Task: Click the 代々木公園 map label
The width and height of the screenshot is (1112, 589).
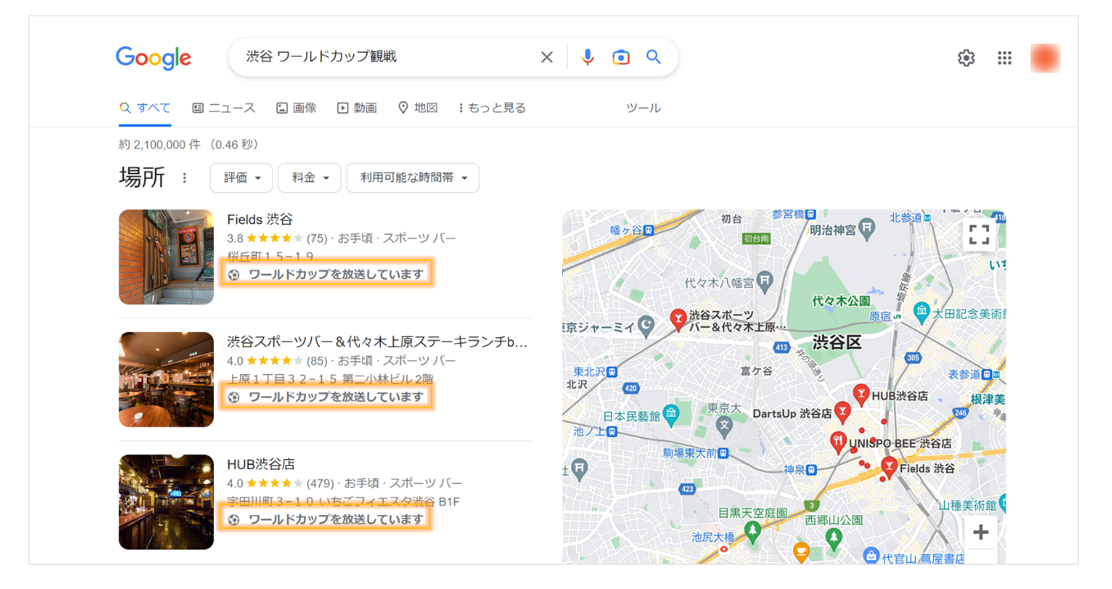Action: (841, 301)
